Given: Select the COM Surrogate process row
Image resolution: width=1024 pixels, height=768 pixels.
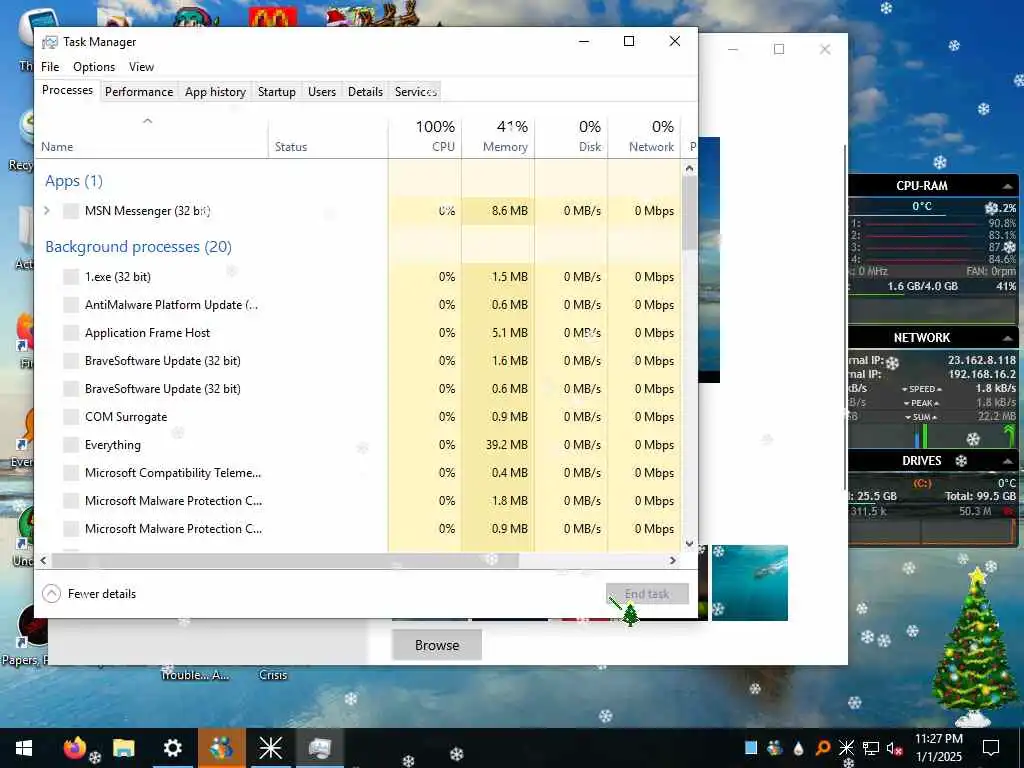Looking at the screenshot, I should (358, 417).
